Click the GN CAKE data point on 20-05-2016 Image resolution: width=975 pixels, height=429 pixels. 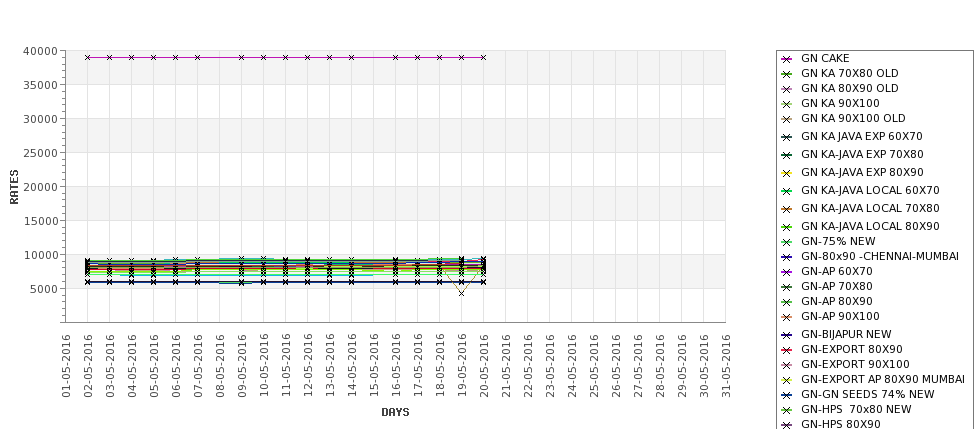[x=483, y=57]
